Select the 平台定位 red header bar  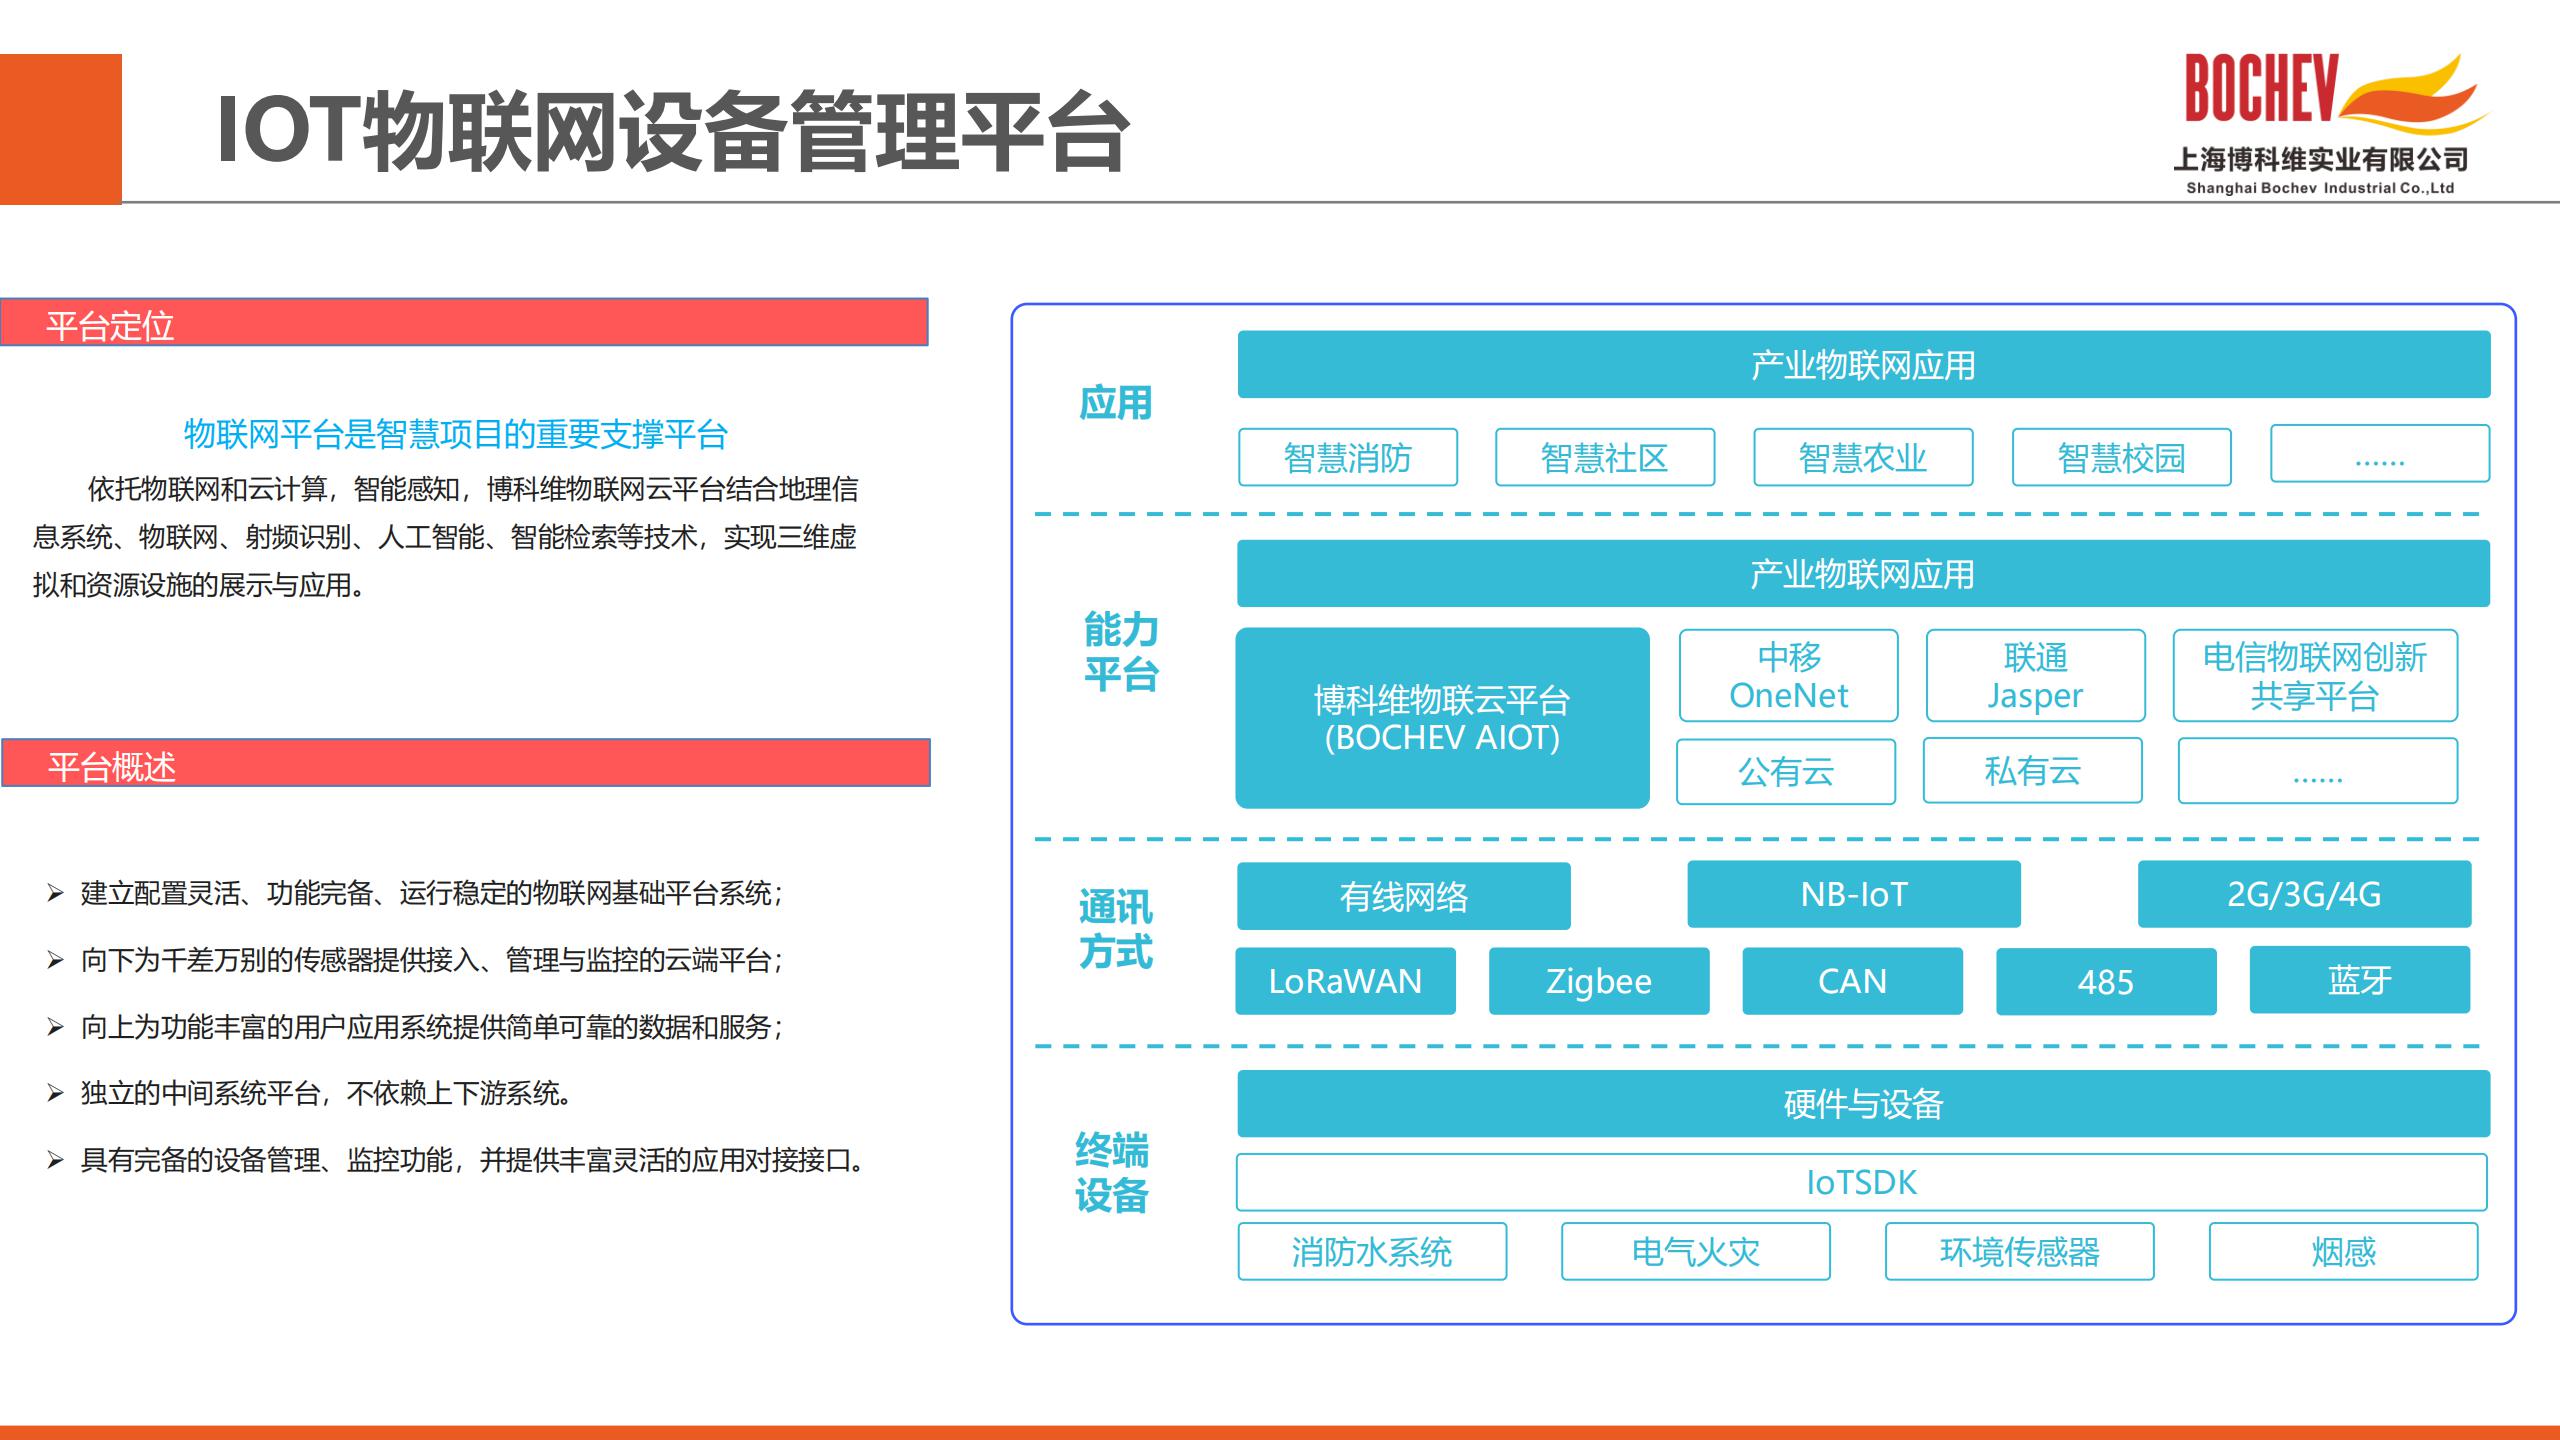point(464,322)
